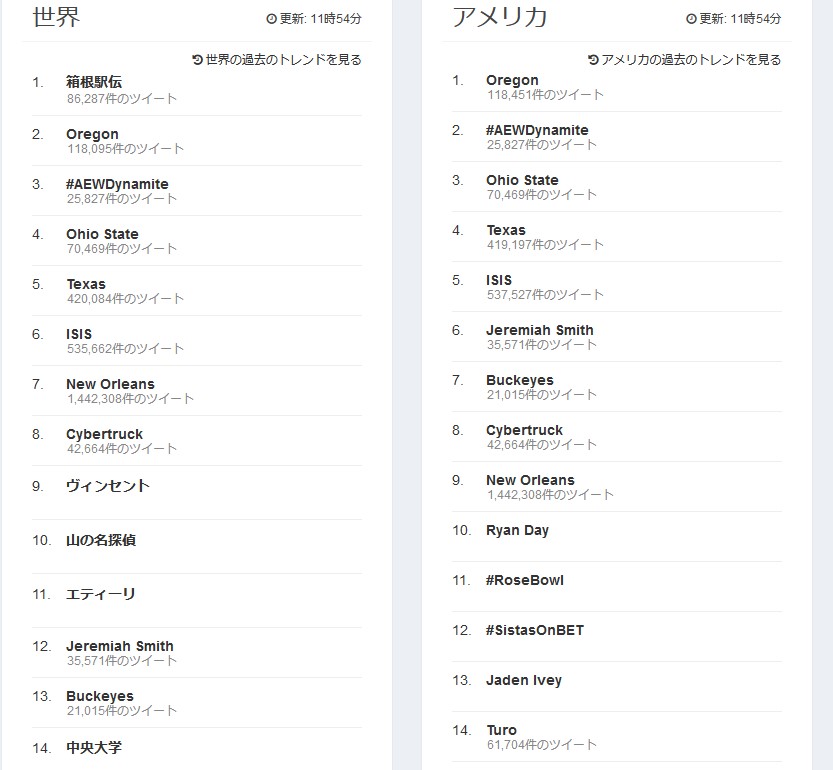Select the エティーリ trend
The height and width of the screenshot is (770, 833).
click(101, 594)
